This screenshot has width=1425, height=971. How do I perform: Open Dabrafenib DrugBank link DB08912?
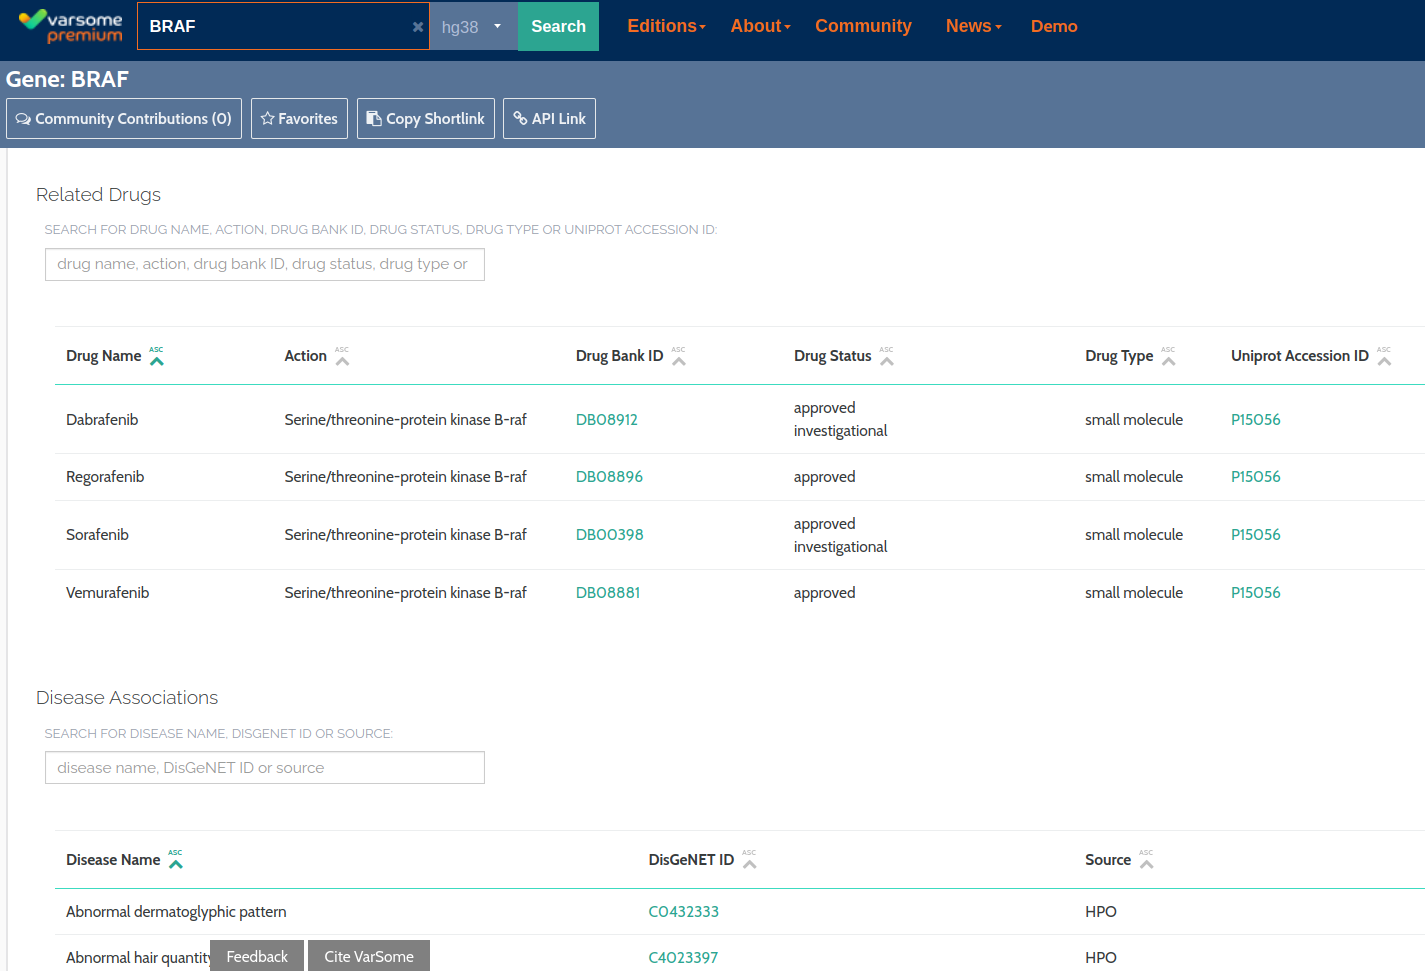[x=606, y=420]
